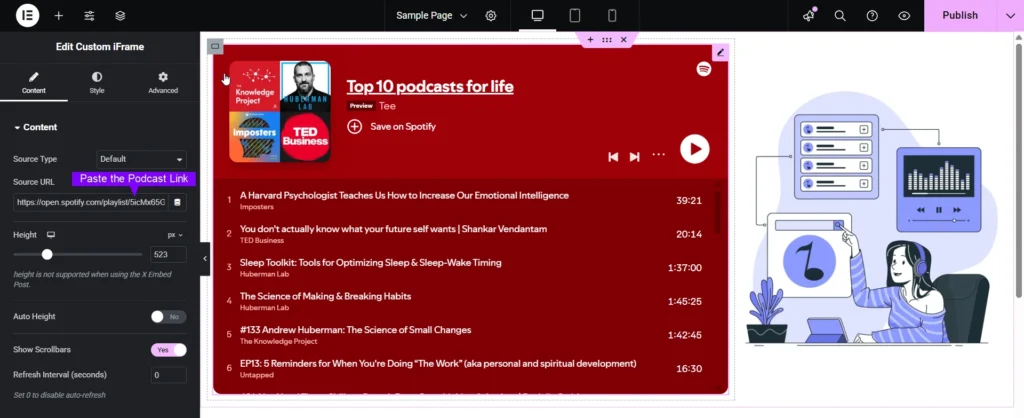The height and width of the screenshot is (418, 1024).
Task: Click the Save on Spotify button
Action: tap(391, 127)
